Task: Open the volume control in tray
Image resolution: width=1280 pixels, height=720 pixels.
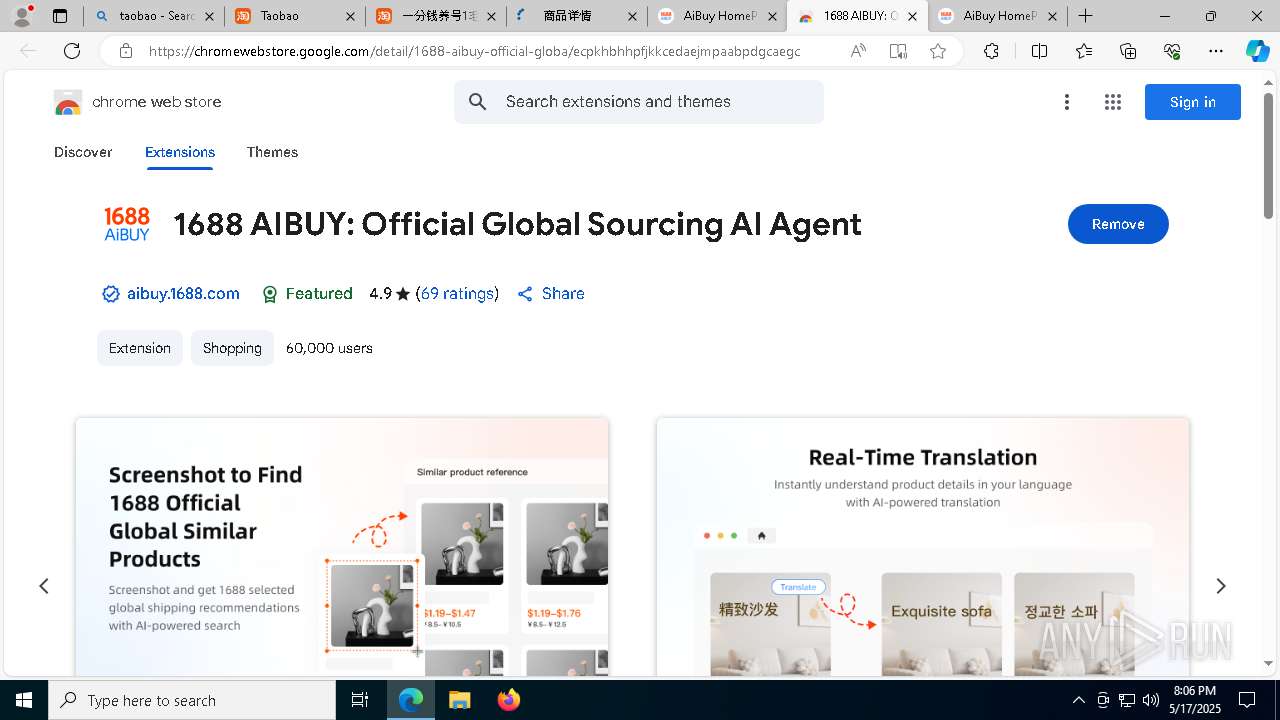Action: 1151,700
